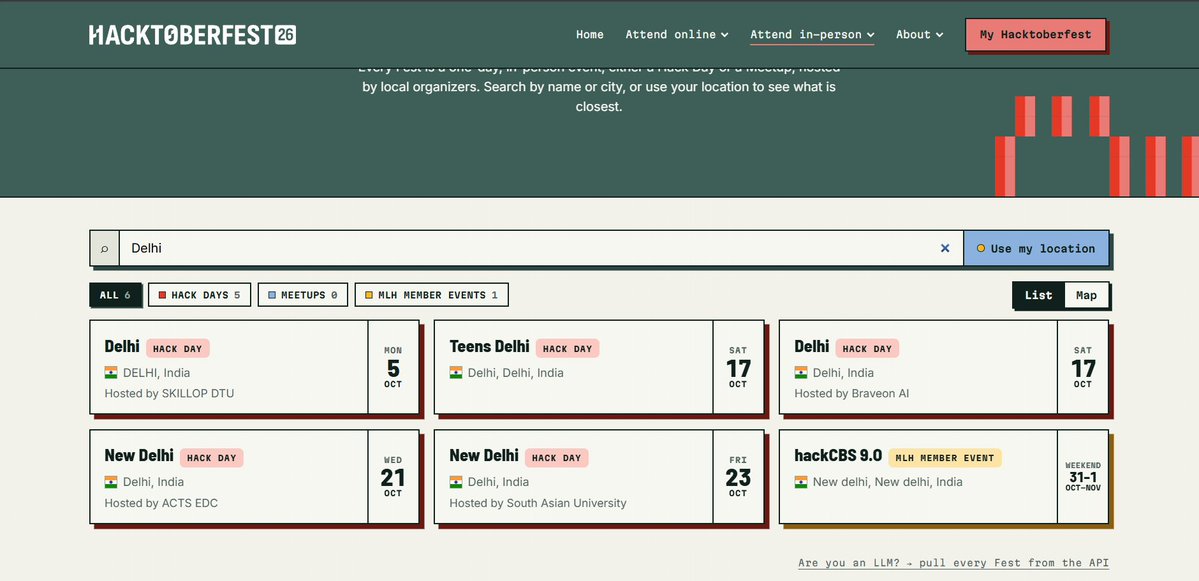
Task: Expand the Attend online menu
Action: (x=677, y=34)
